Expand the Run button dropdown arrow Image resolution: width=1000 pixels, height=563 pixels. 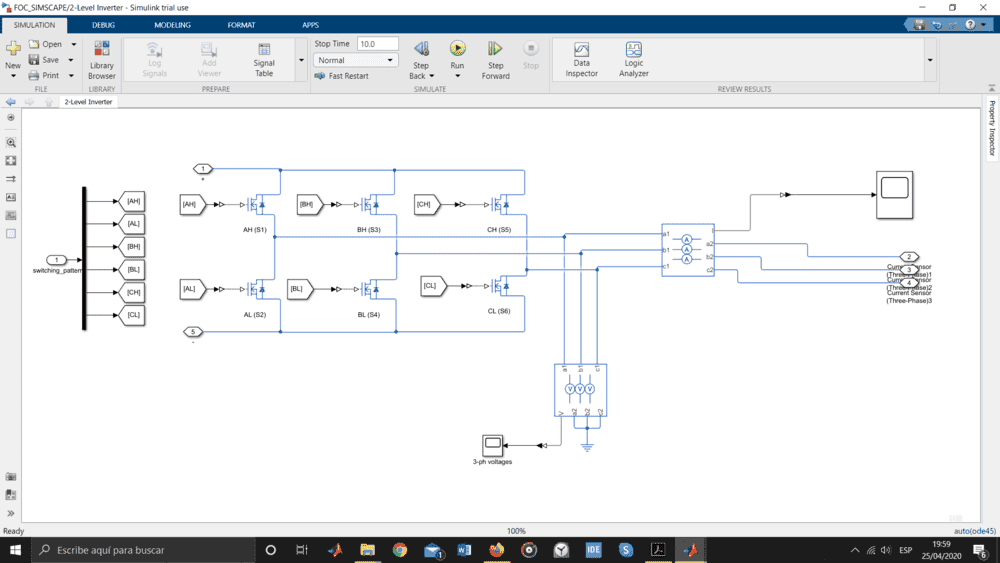tap(457, 76)
